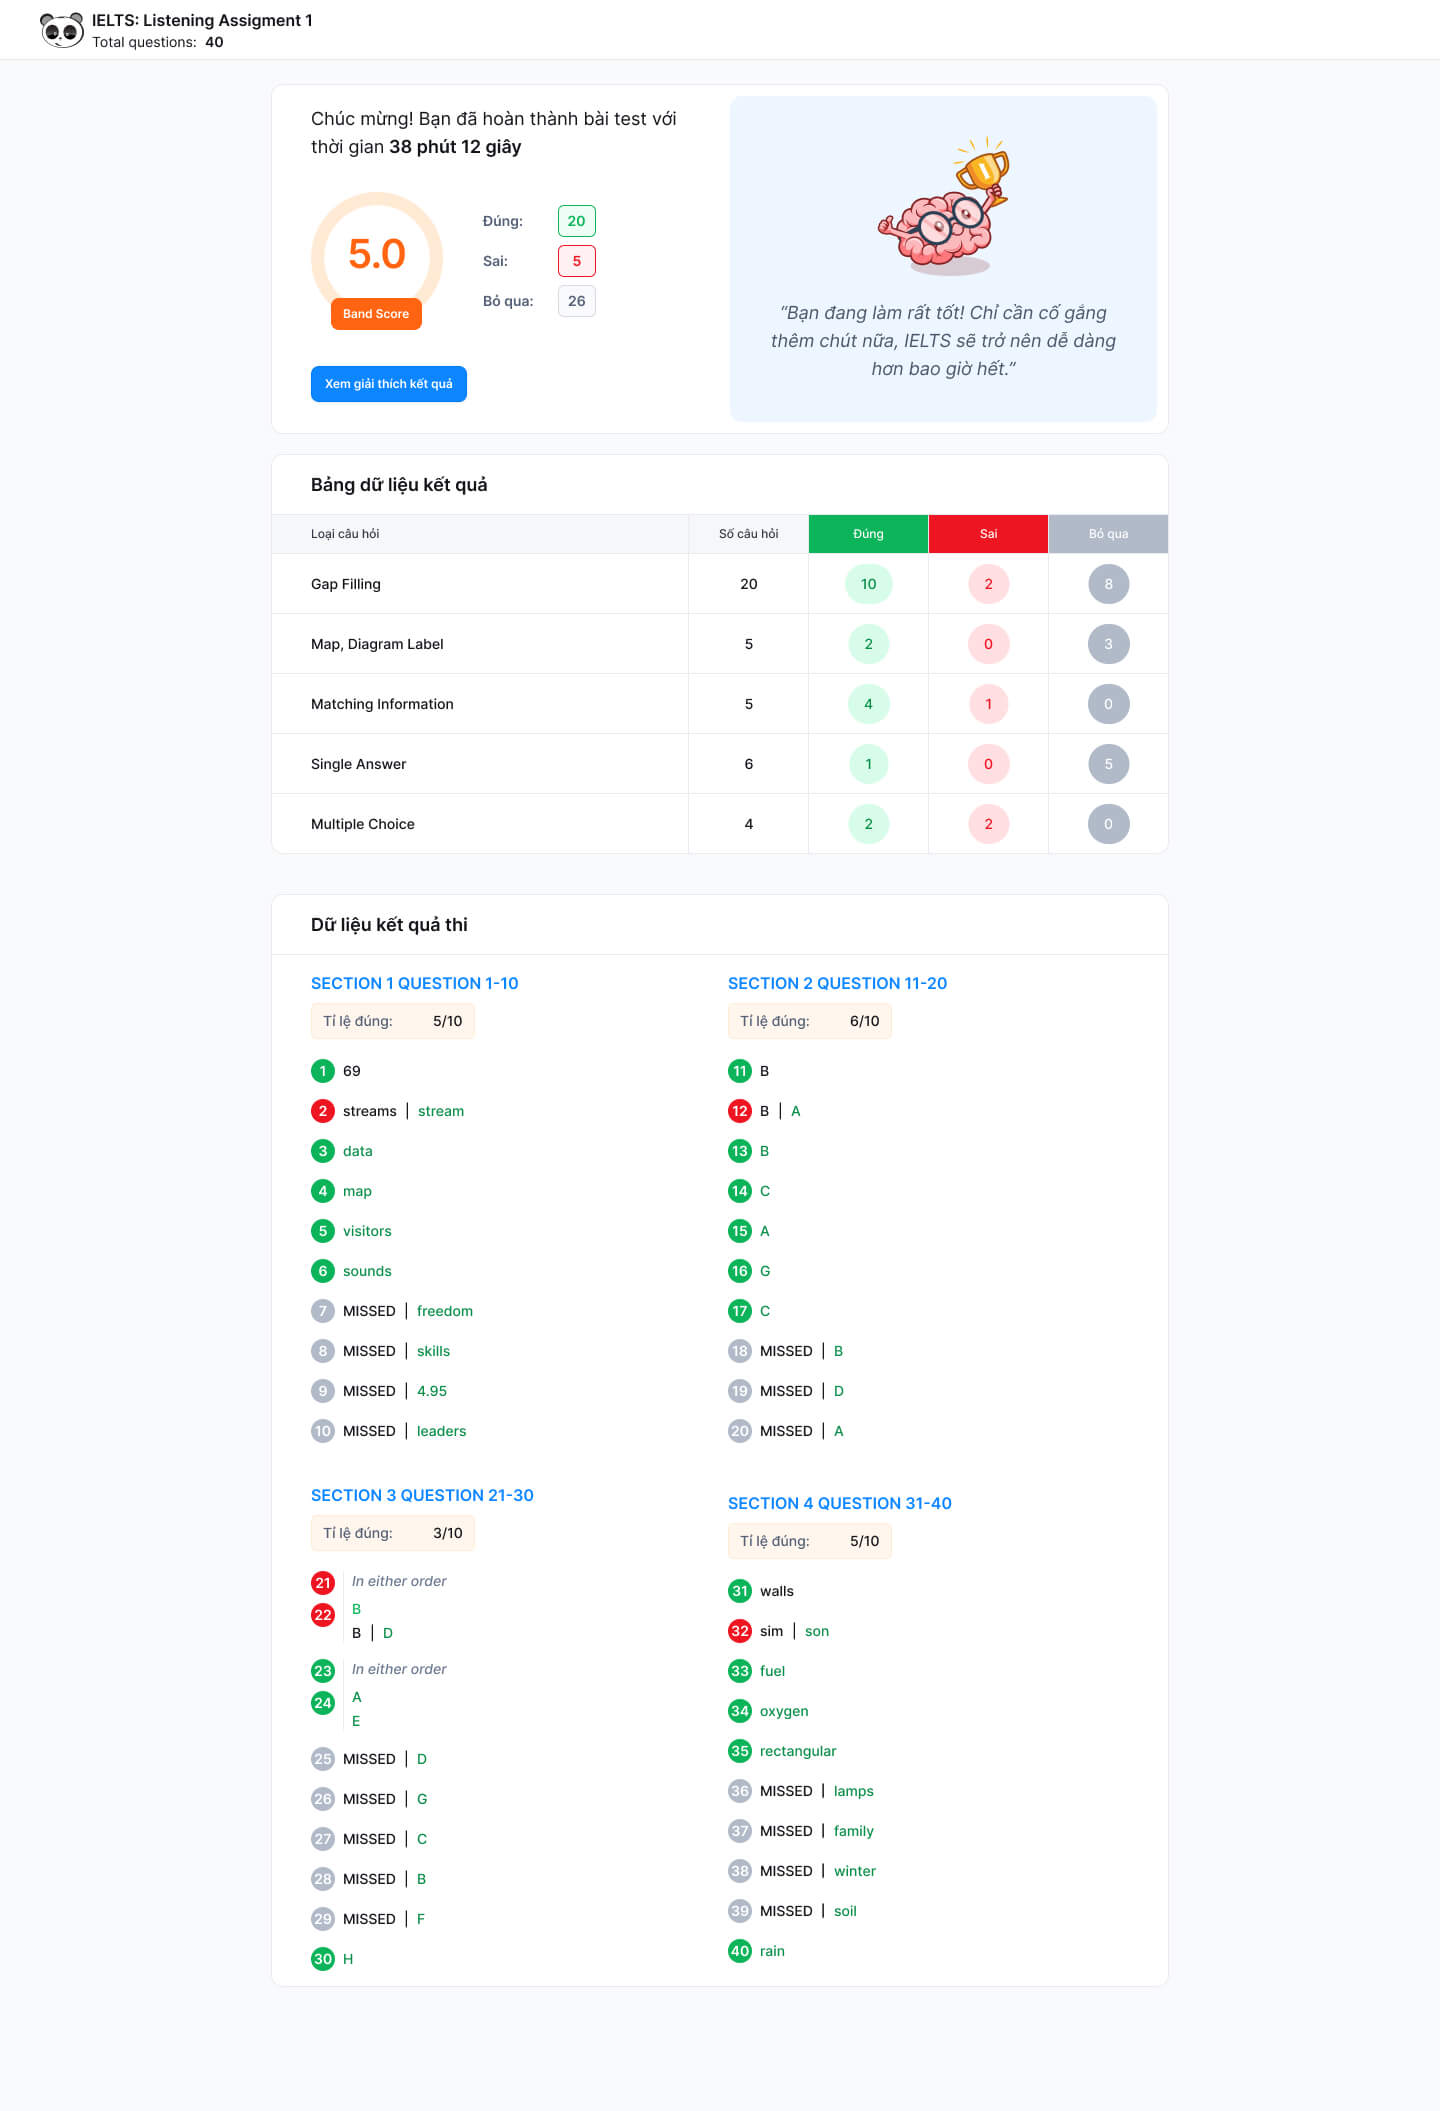This screenshot has height=2111, width=1440.
Task: Click the green question 1 badge
Action: (322, 1071)
